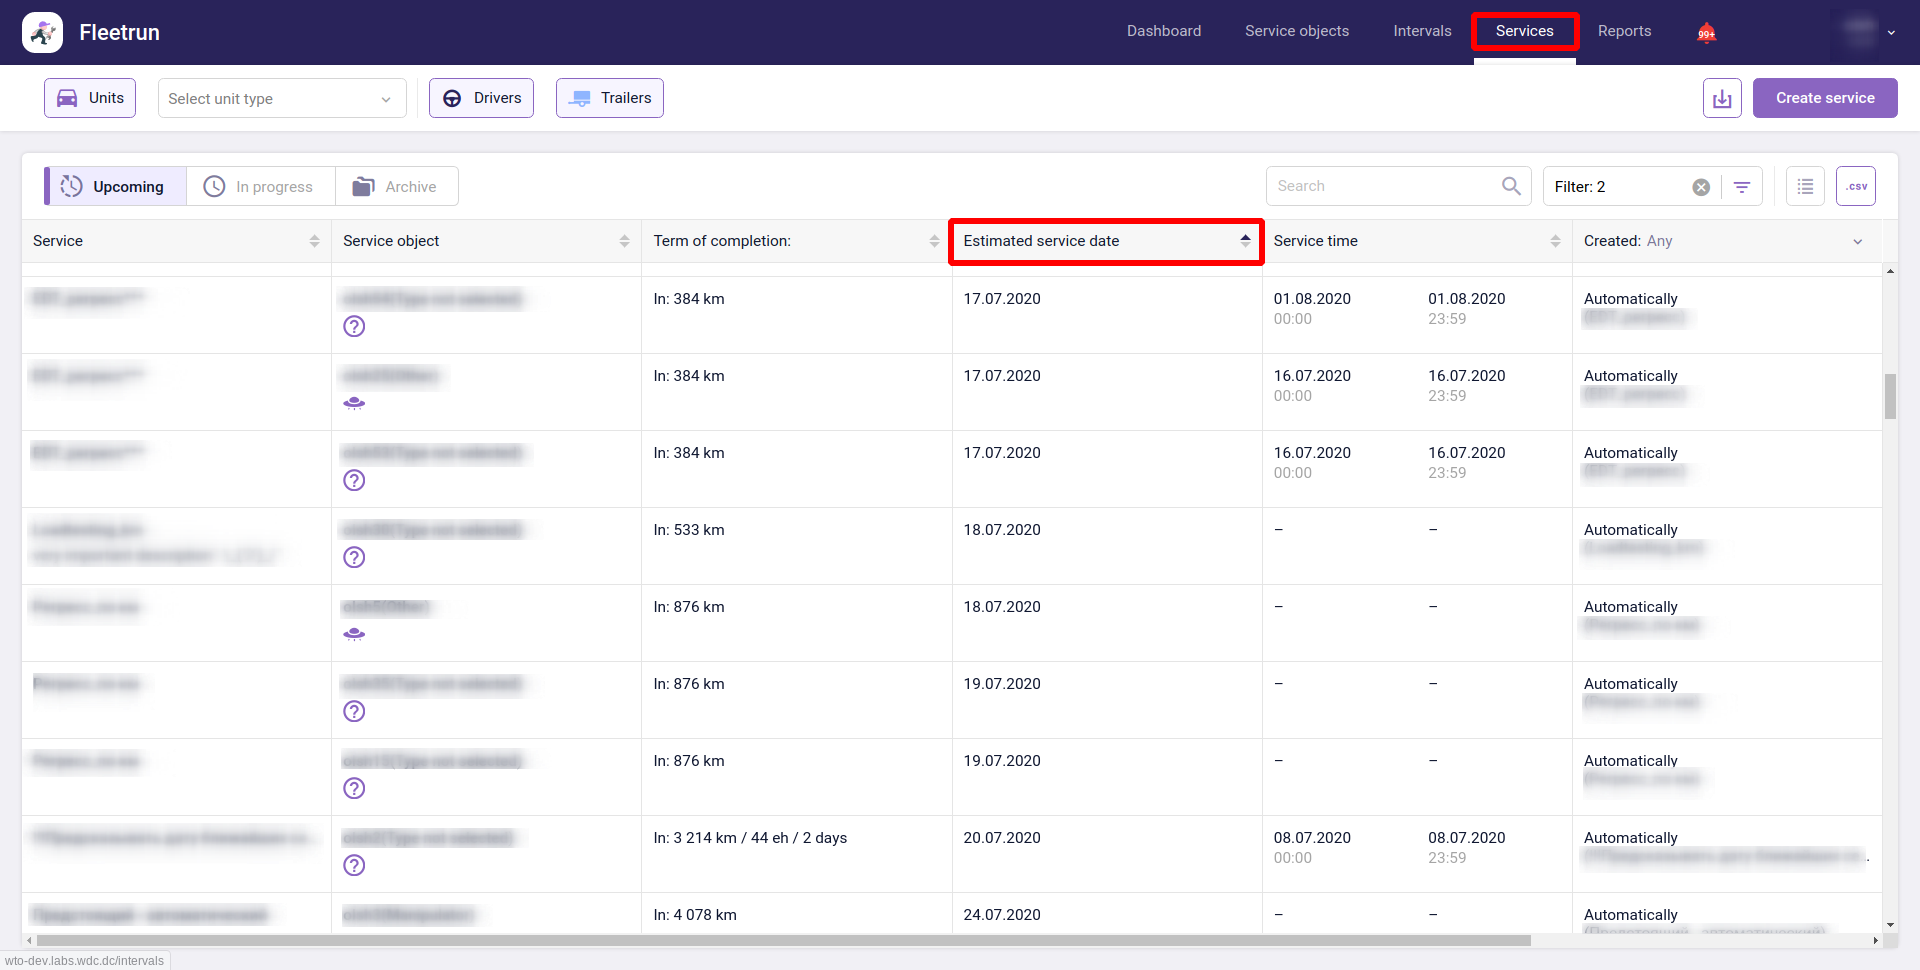Switch to the Archive tab
The image size is (1920, 970).
[396, 187]
